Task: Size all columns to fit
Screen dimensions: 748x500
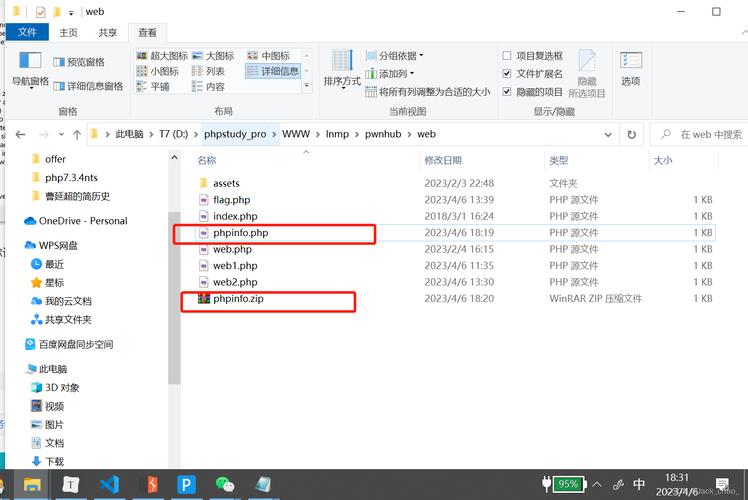Action: (427, 92)
